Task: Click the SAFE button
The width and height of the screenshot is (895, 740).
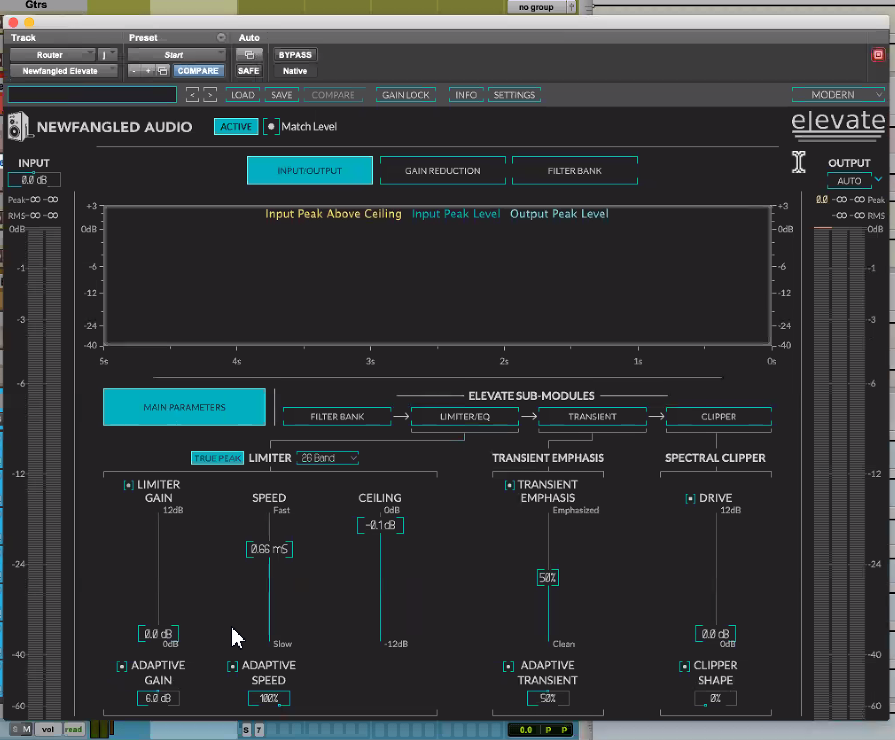Action: 248,71
